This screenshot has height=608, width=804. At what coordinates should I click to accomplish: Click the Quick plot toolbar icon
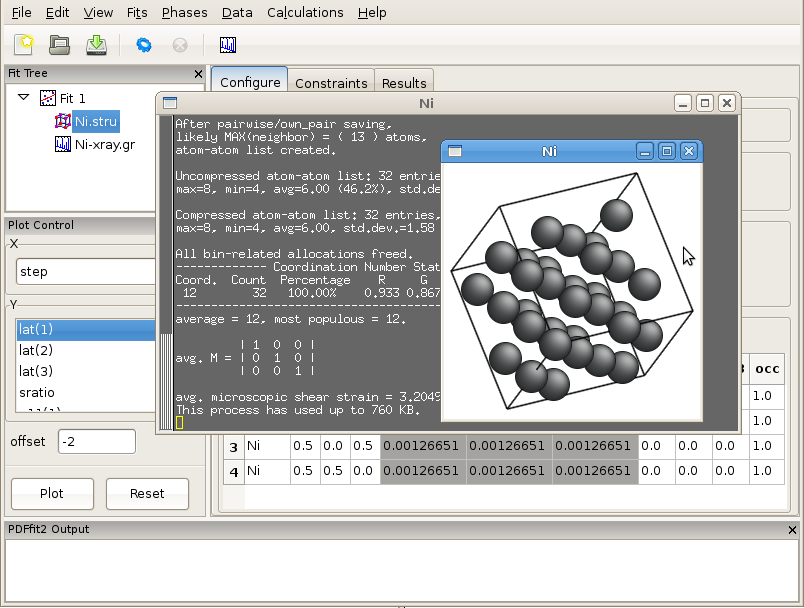point(228,45)
